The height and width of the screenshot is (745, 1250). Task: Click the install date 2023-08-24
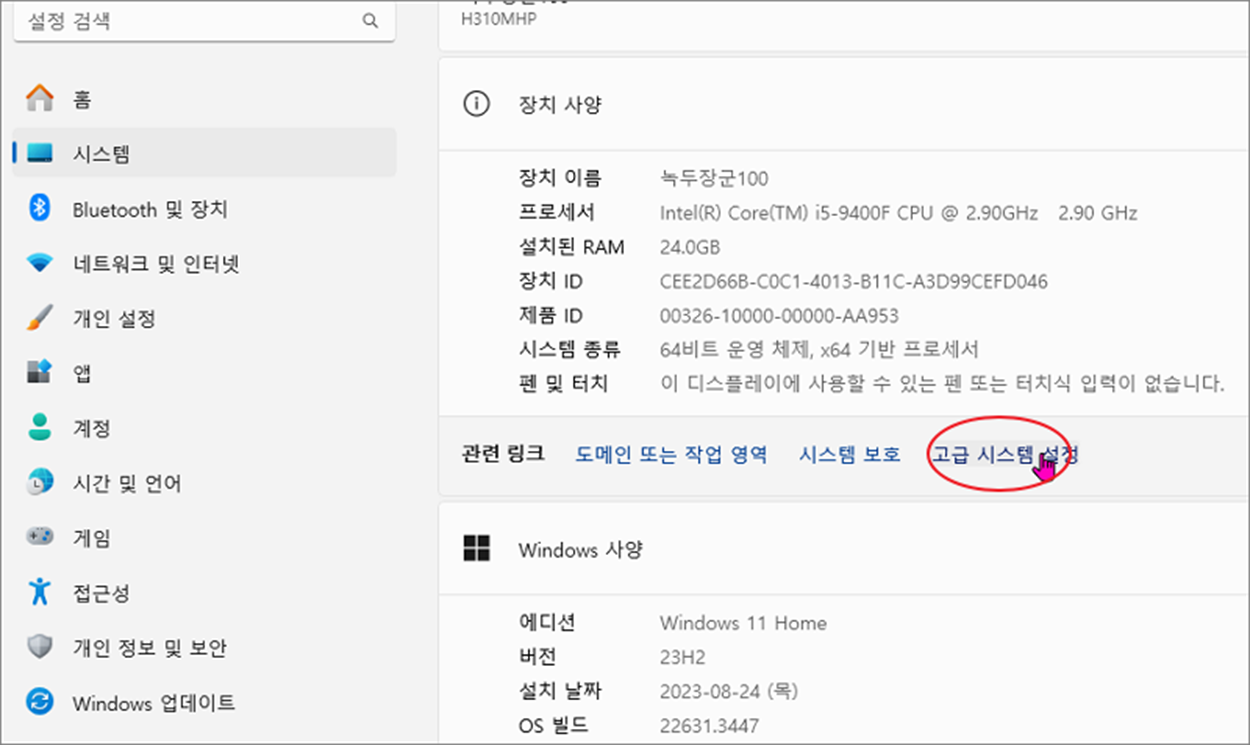coord(729,691)
